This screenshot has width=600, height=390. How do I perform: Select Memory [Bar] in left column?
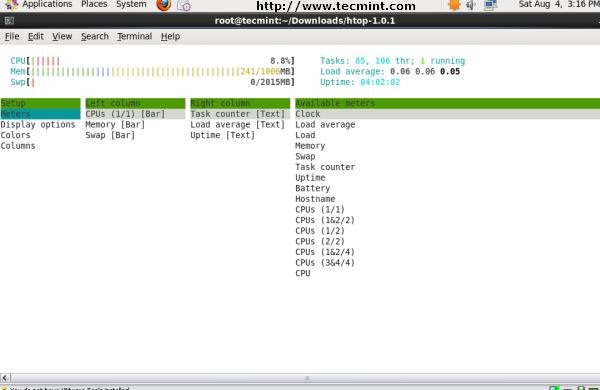(115, 125)
